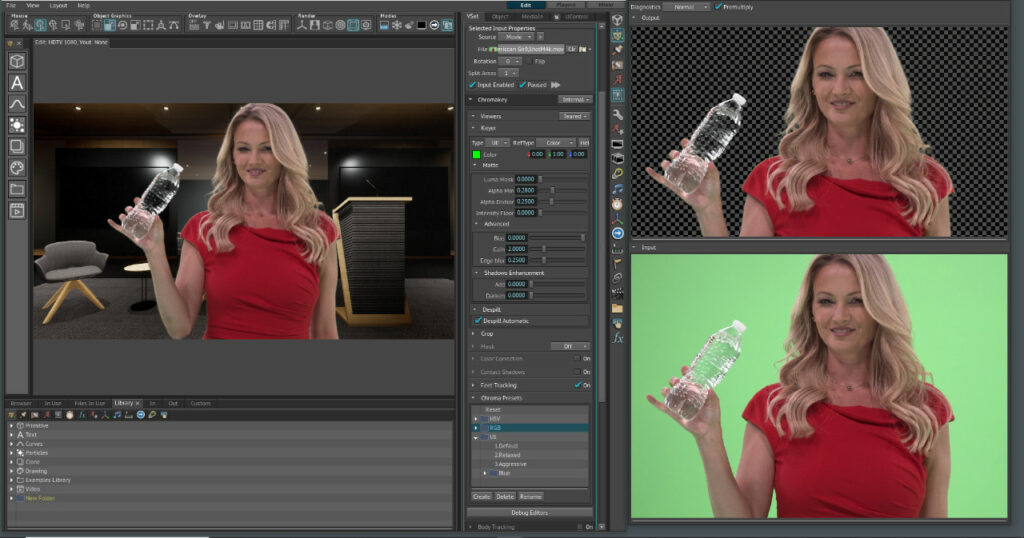Click the green keyer color swatch
Viewport: 1024px width, 538px height.
click(x=477, y=154)
